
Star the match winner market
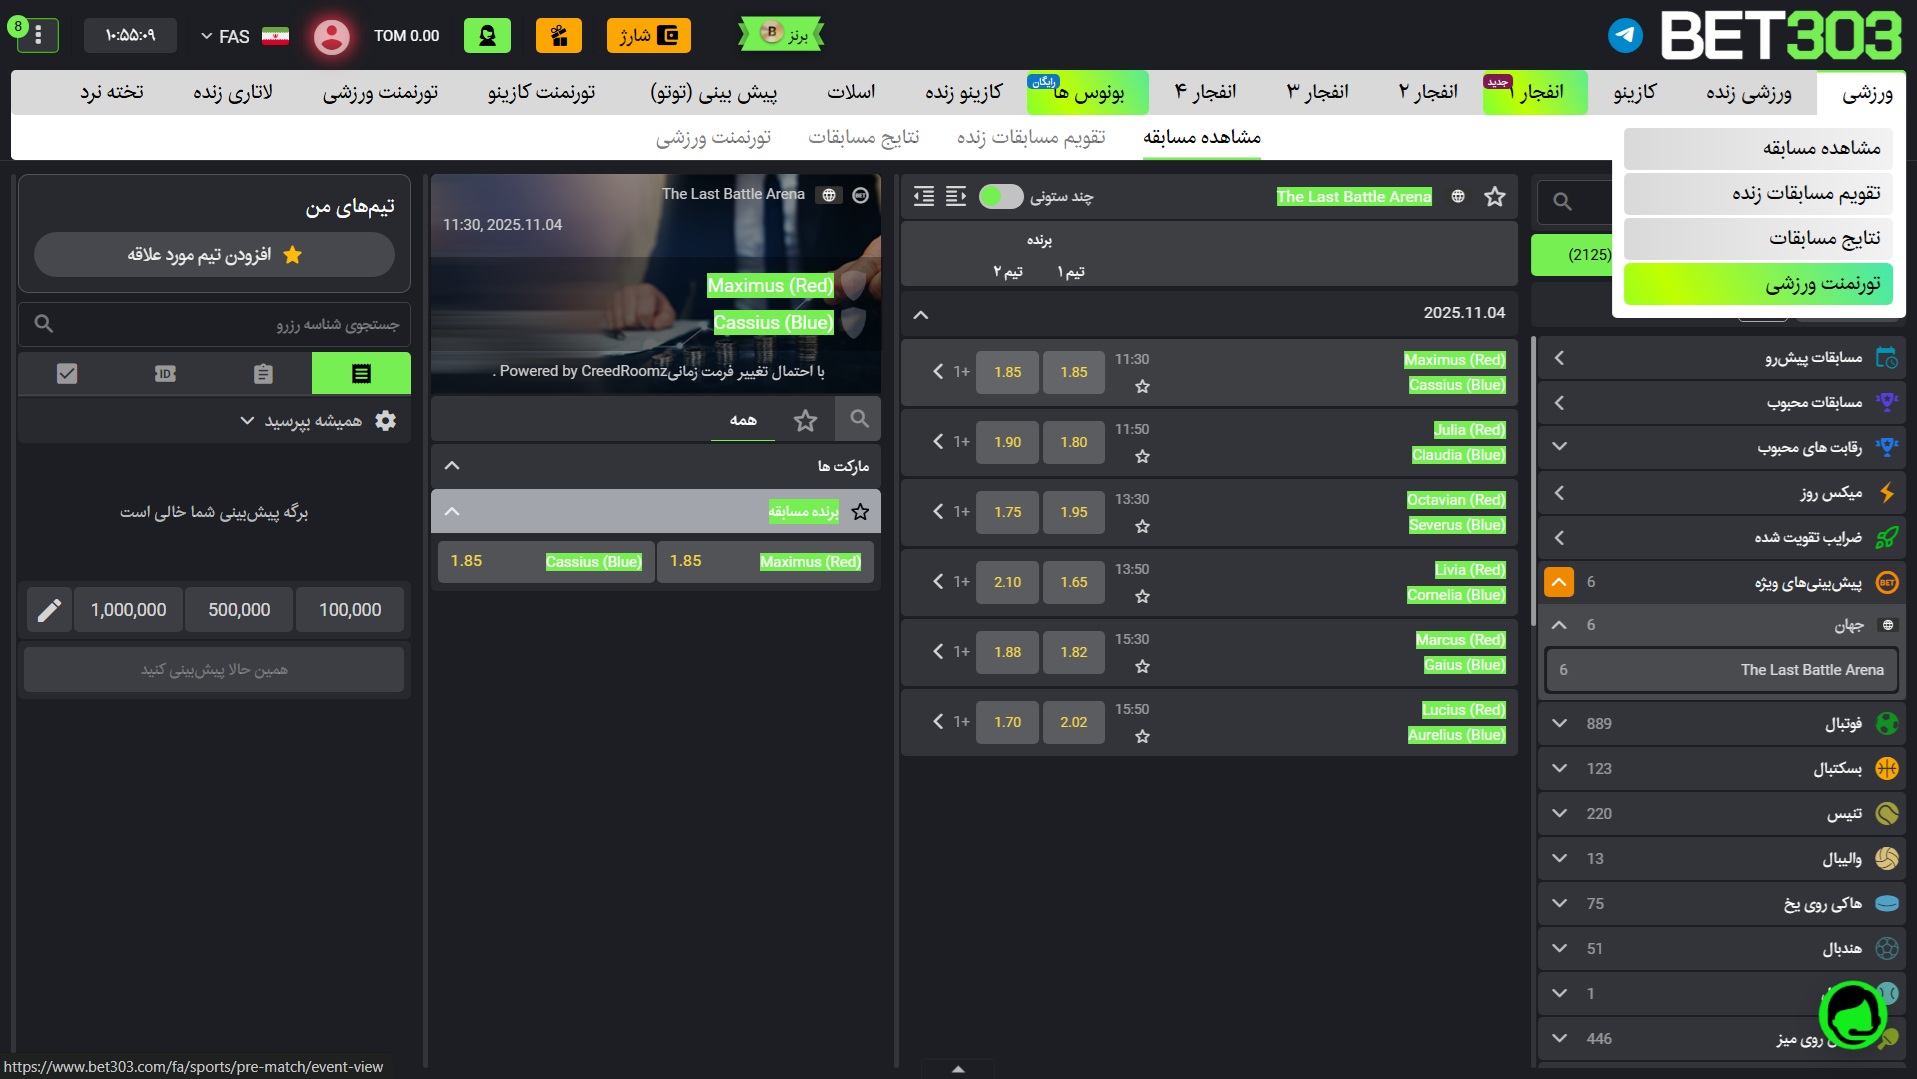(x=860, y=512)
